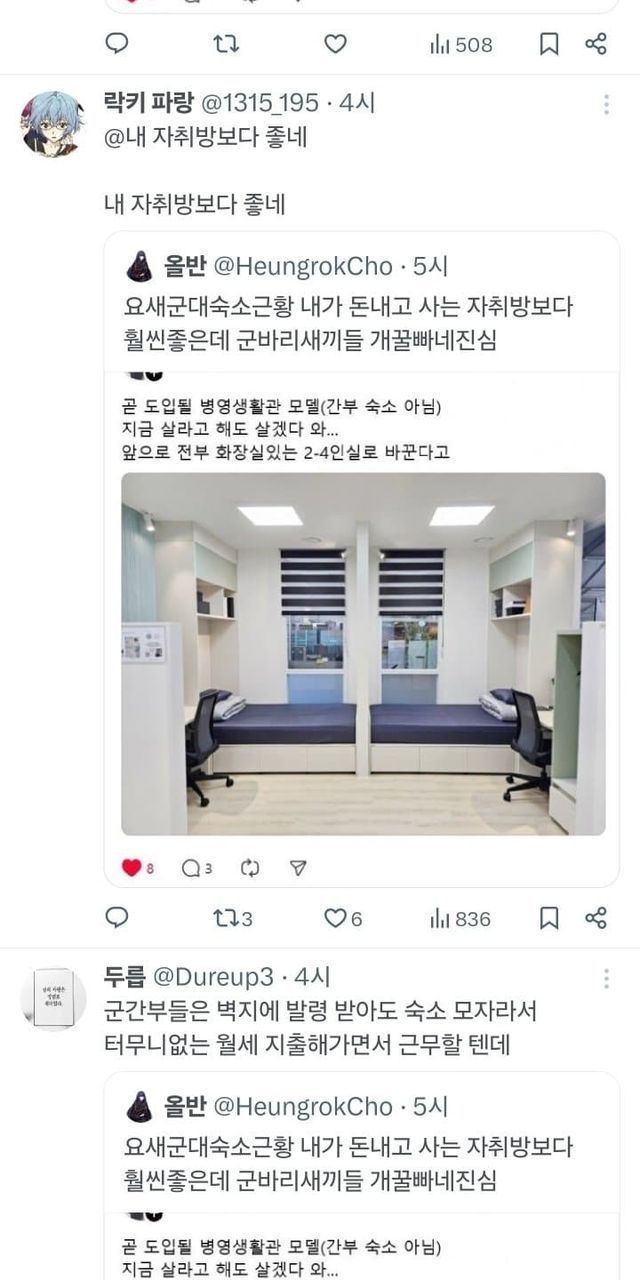Open the @1315_195 user handle
This screenshot has width=640, height=1280.
point(262,103)
